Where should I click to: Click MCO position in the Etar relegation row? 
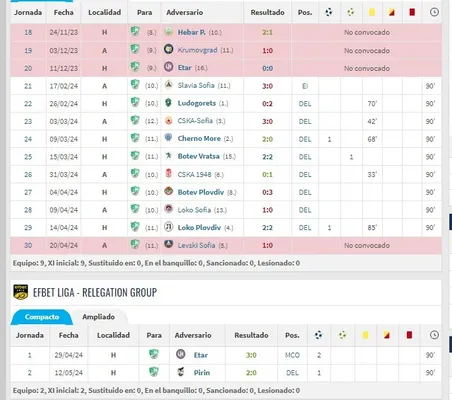coord(292,355)
